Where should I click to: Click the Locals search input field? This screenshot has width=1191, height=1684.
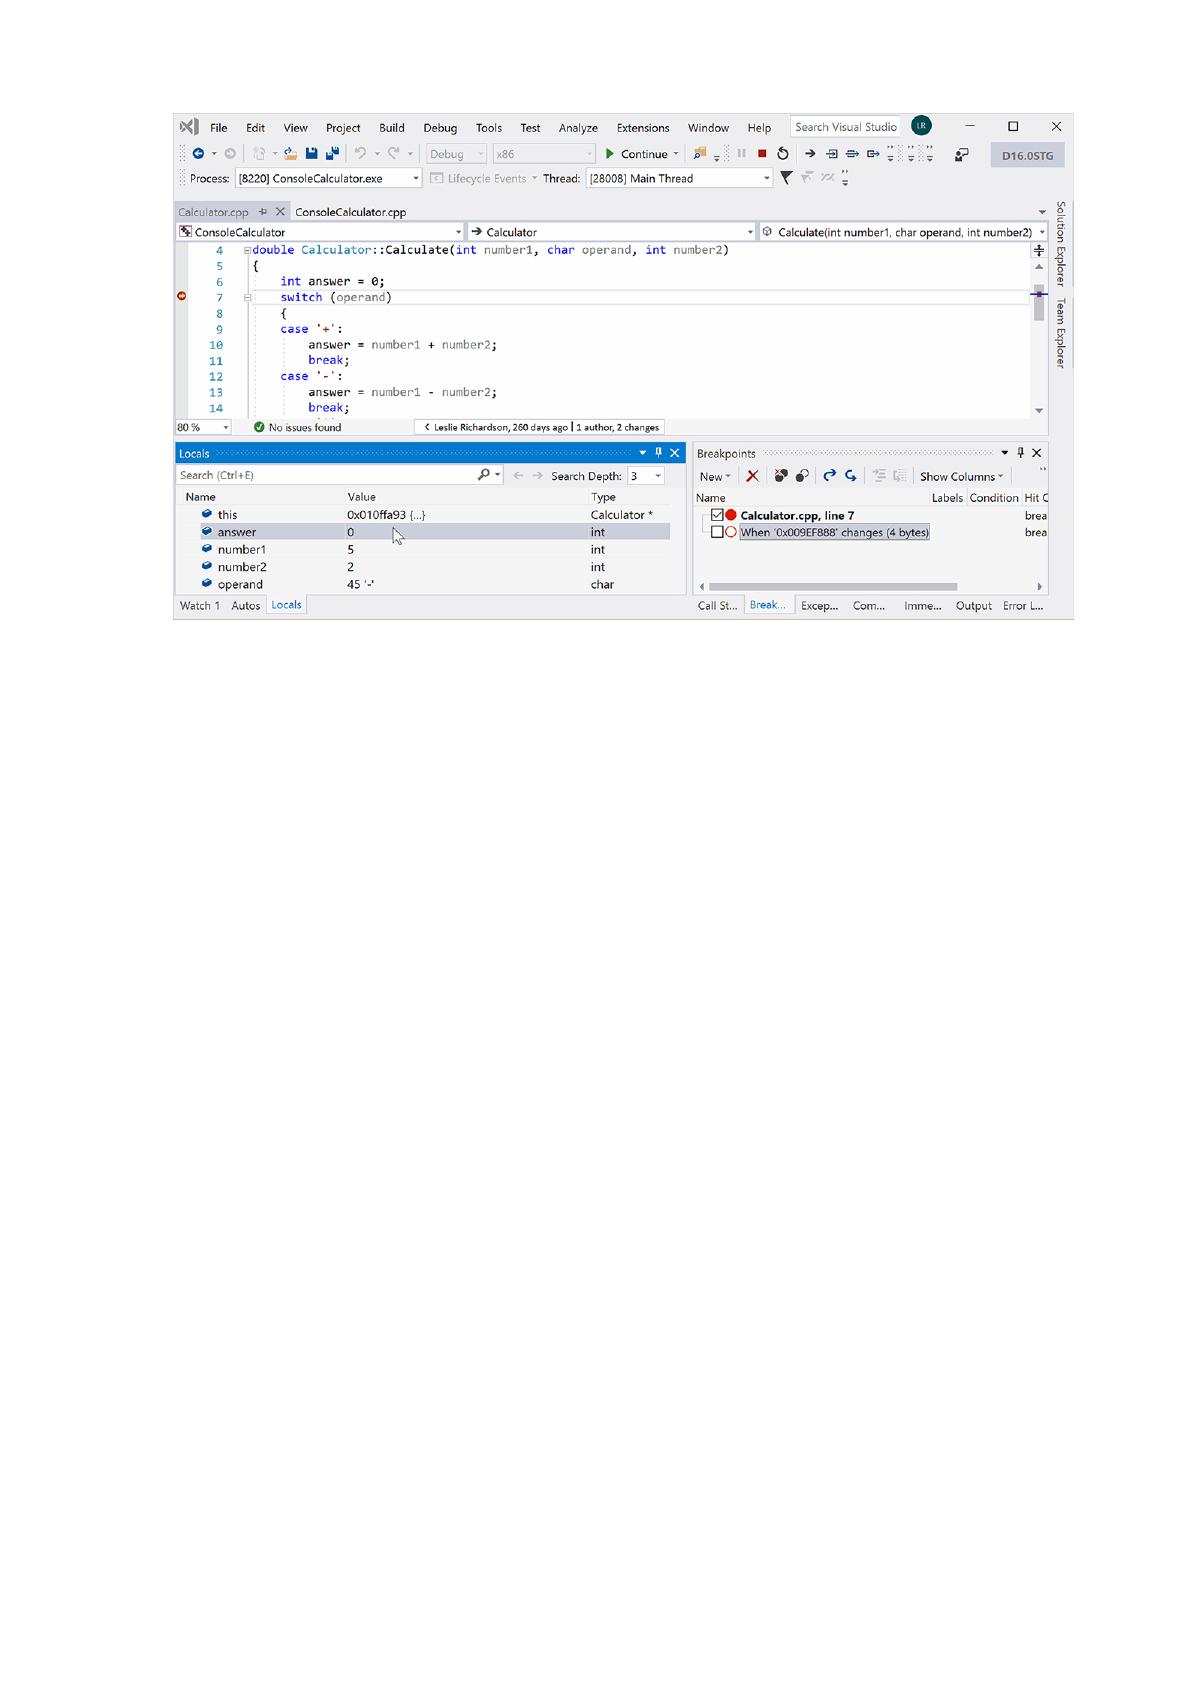[327, 476]
